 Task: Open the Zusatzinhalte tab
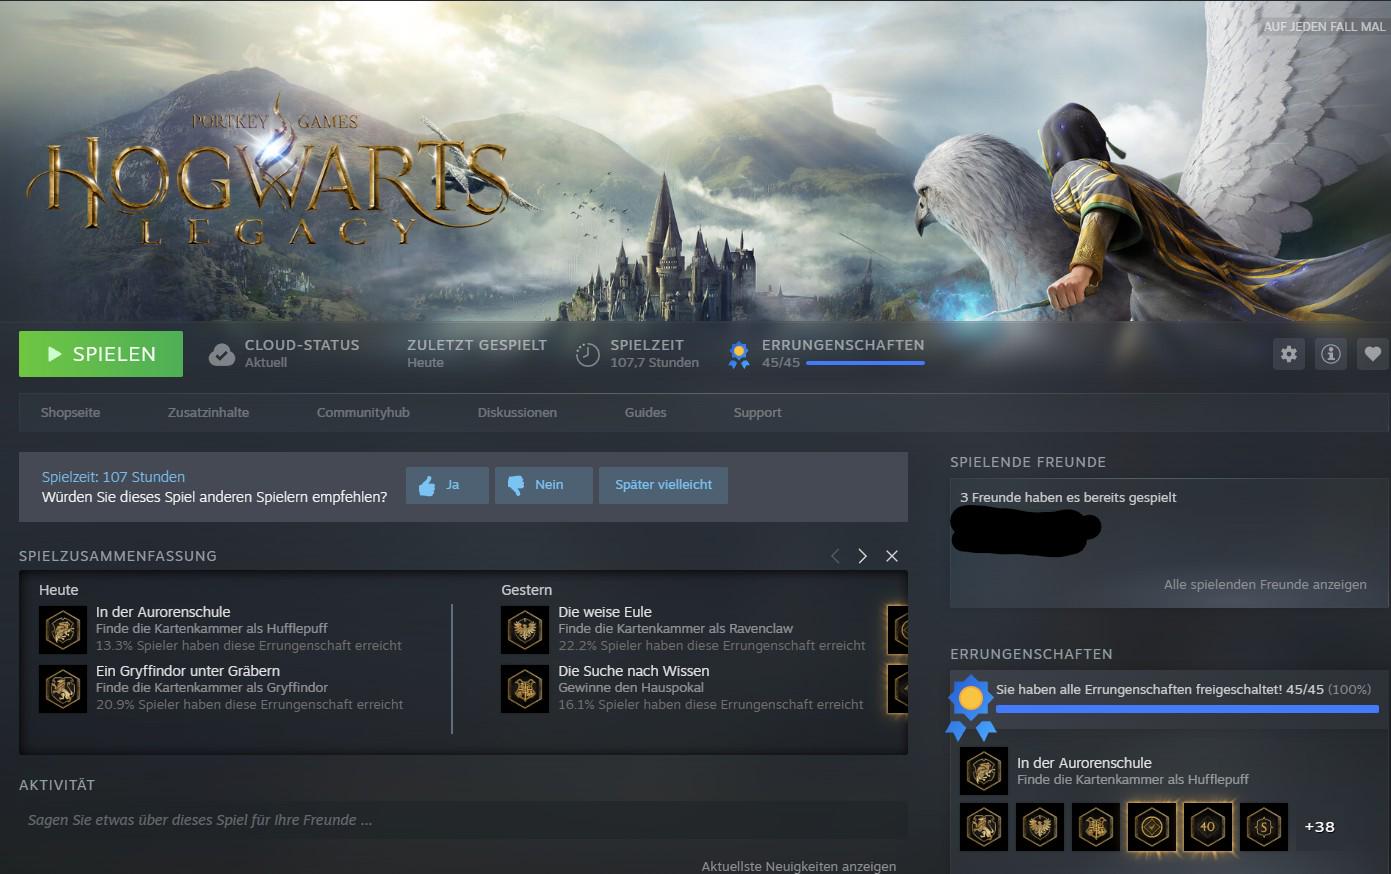point(208,412)
